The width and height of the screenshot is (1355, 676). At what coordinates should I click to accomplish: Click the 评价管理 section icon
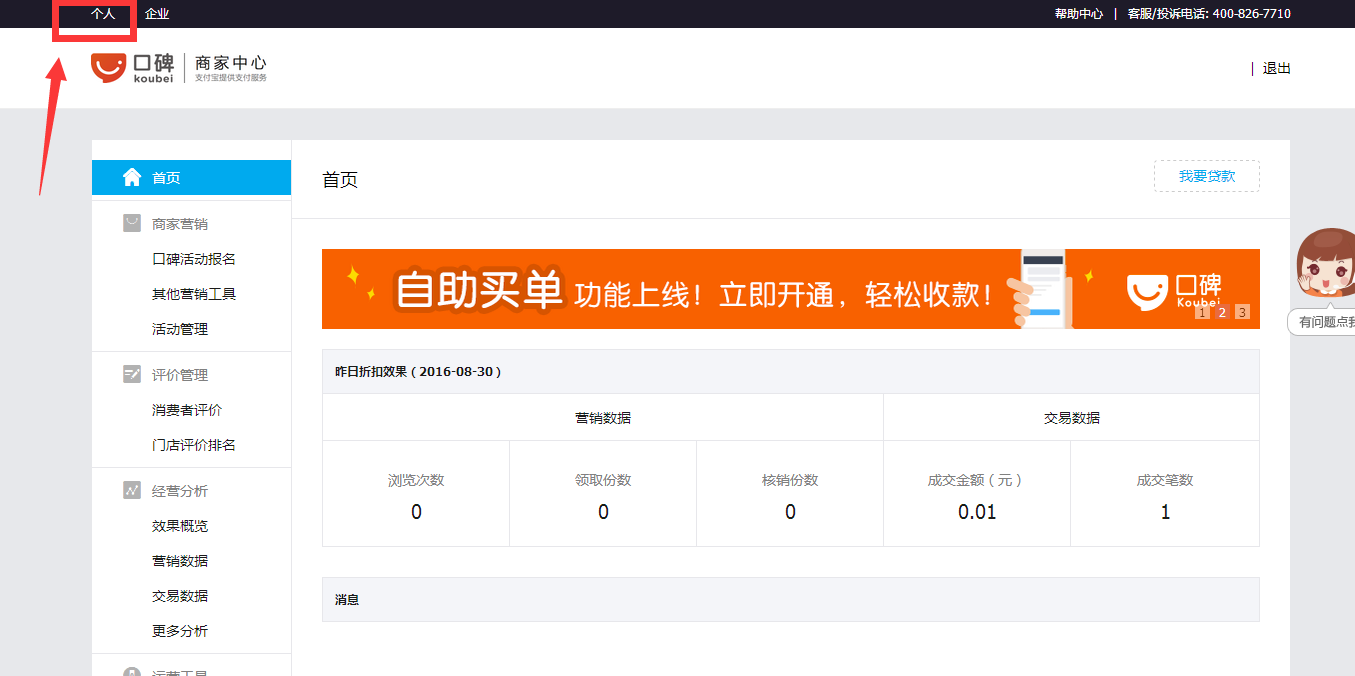(x=132, y=374)
